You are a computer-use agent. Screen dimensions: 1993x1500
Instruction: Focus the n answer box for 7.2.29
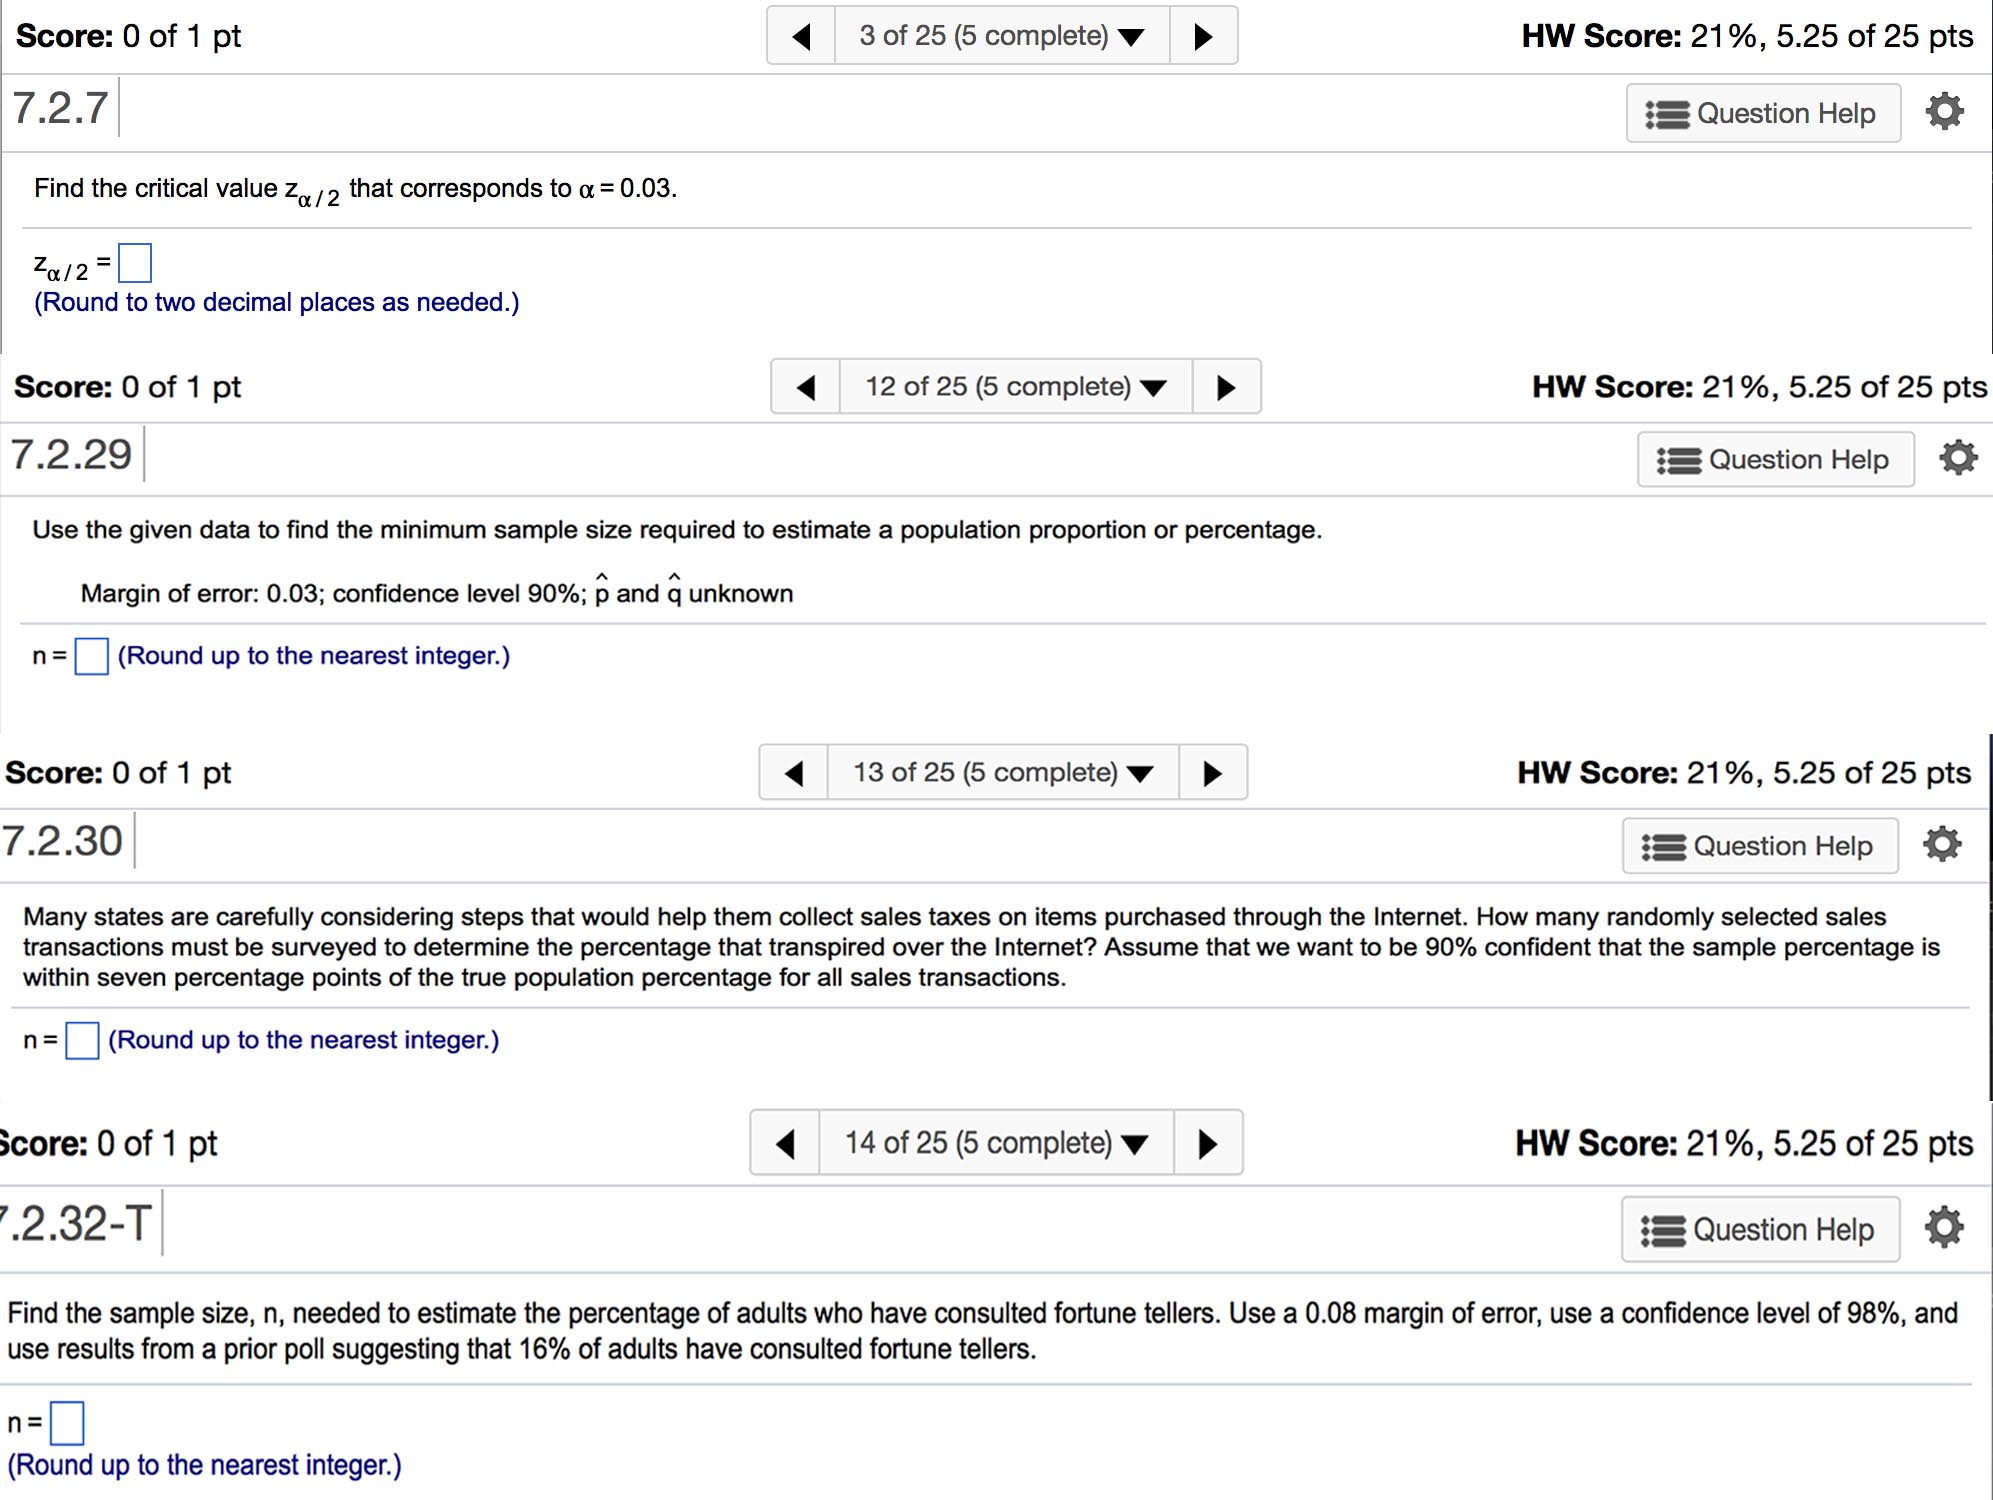coord(92,657)
